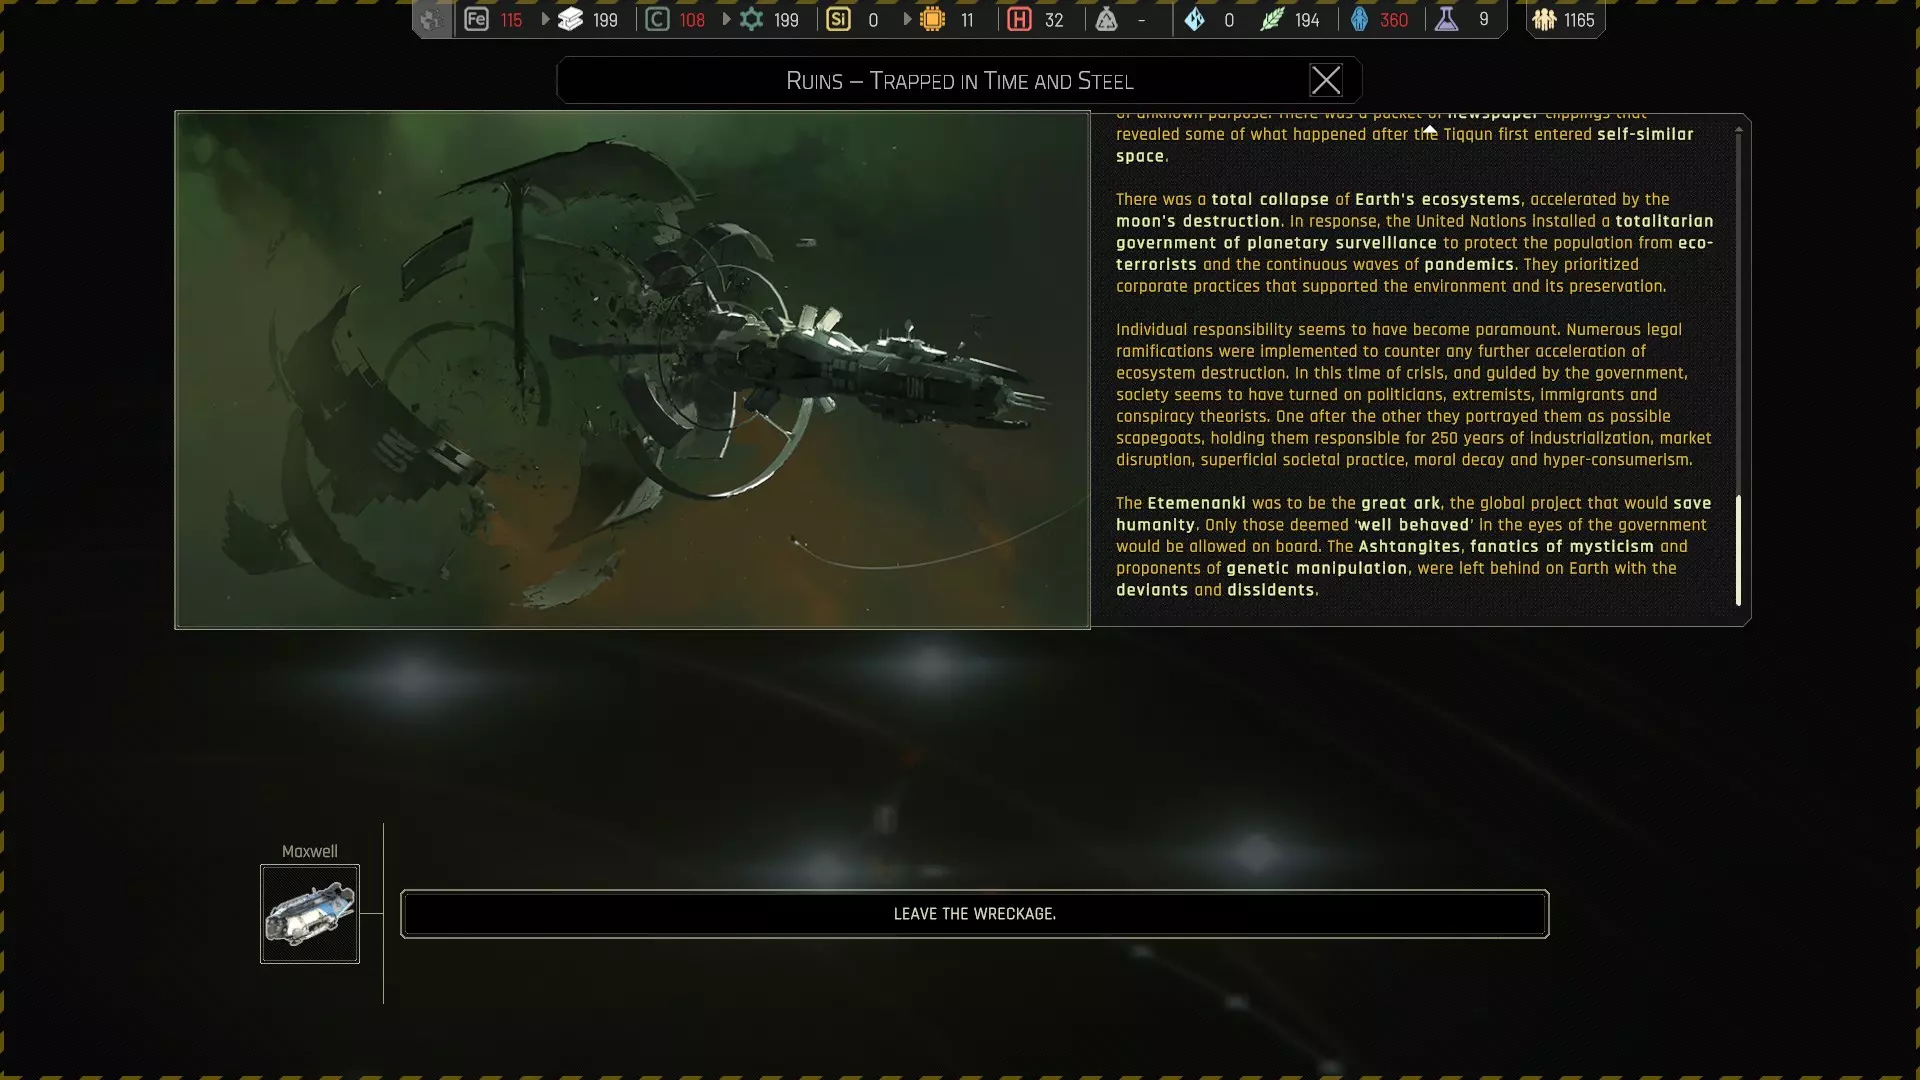Close the Ruins event dialog
Image resolution: width=1920 pixels, height=1080 pixels.
click(1326, 80)
